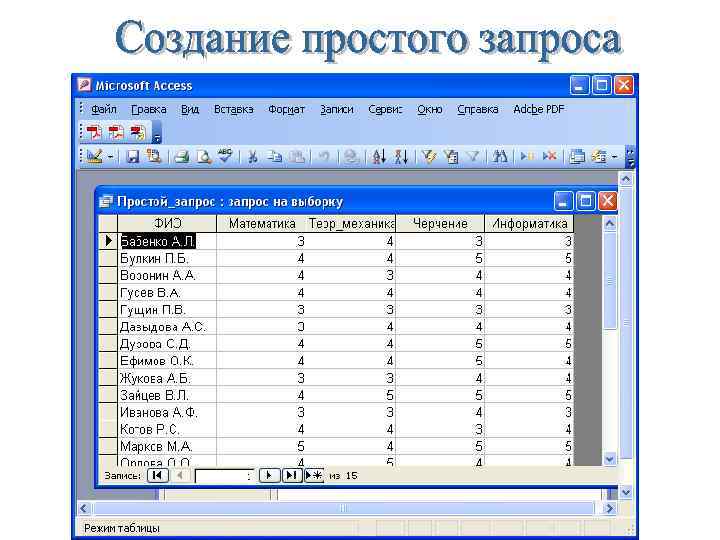Open the Вид menu
This screenshot has height=540, width=720.
(190, 109)
